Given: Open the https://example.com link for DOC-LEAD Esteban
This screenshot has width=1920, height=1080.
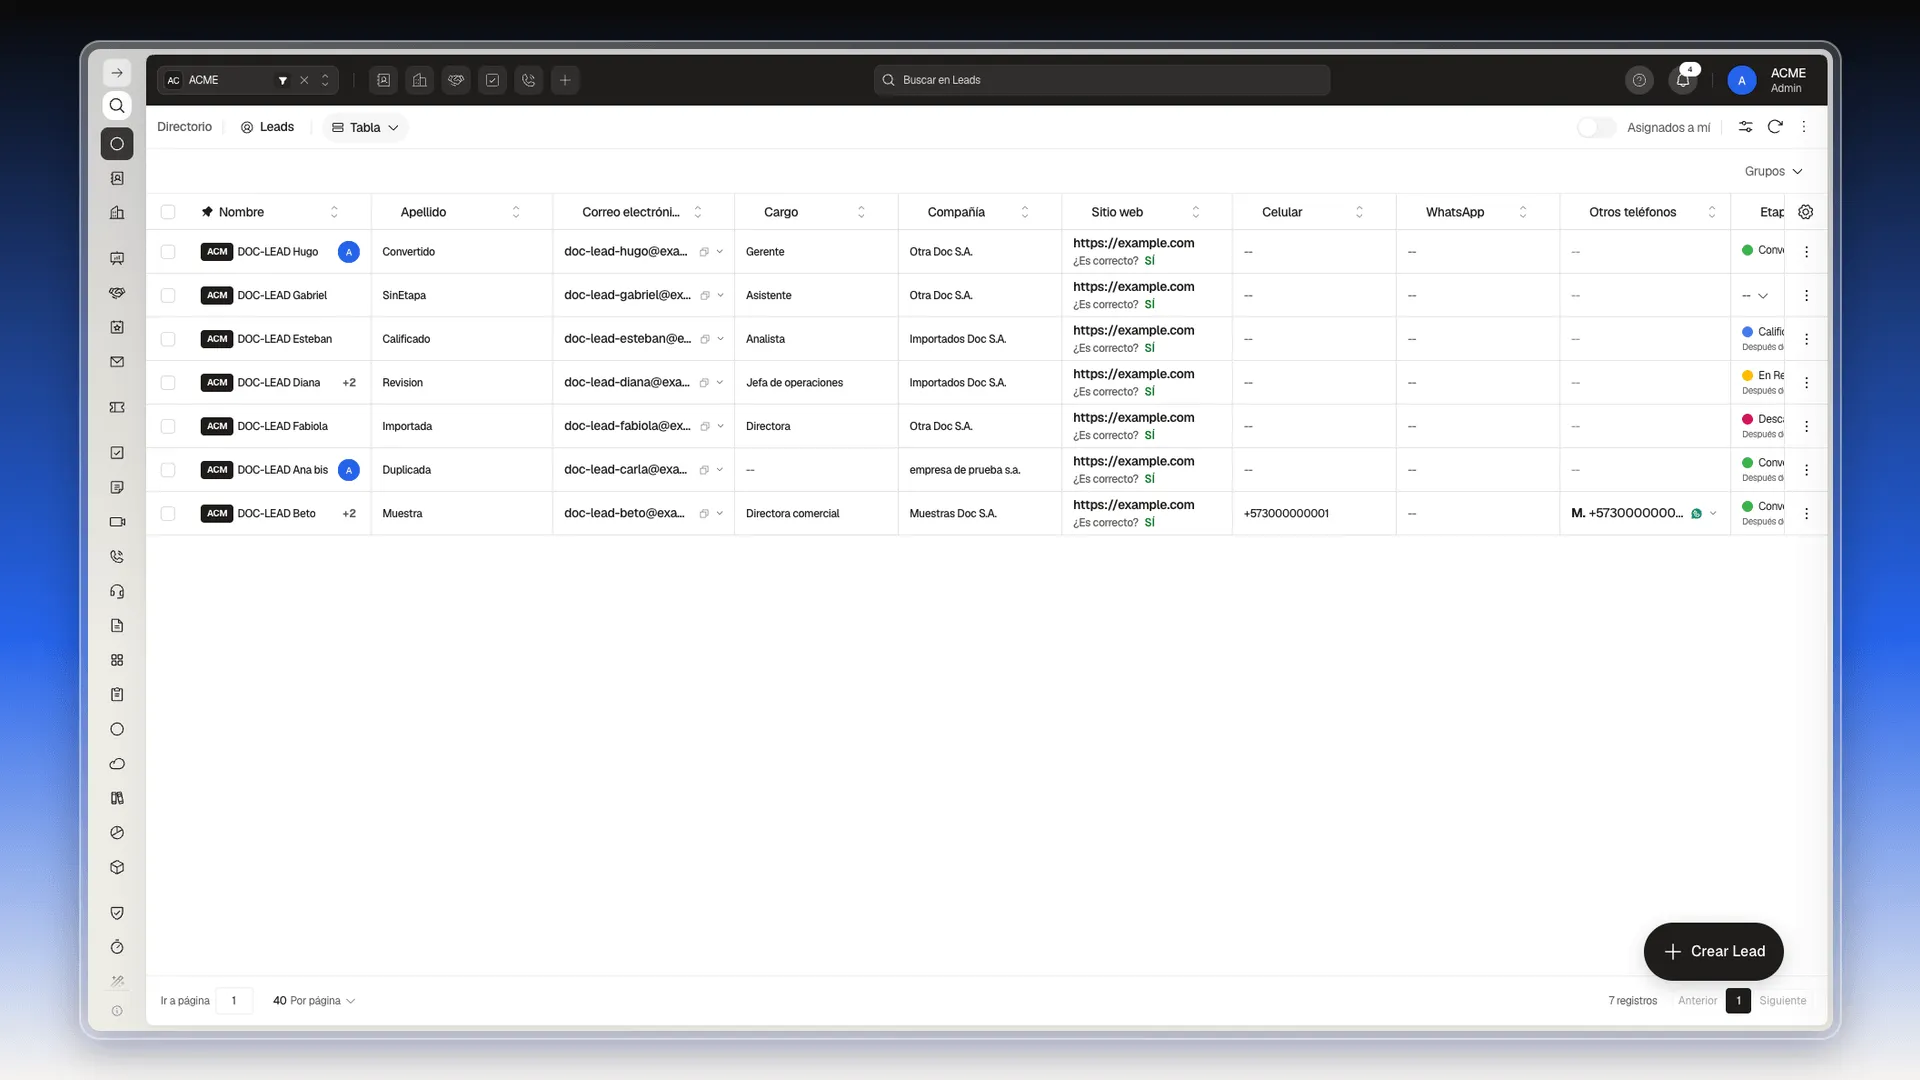Looking at the screenshot, I should tap(1133, 331).
